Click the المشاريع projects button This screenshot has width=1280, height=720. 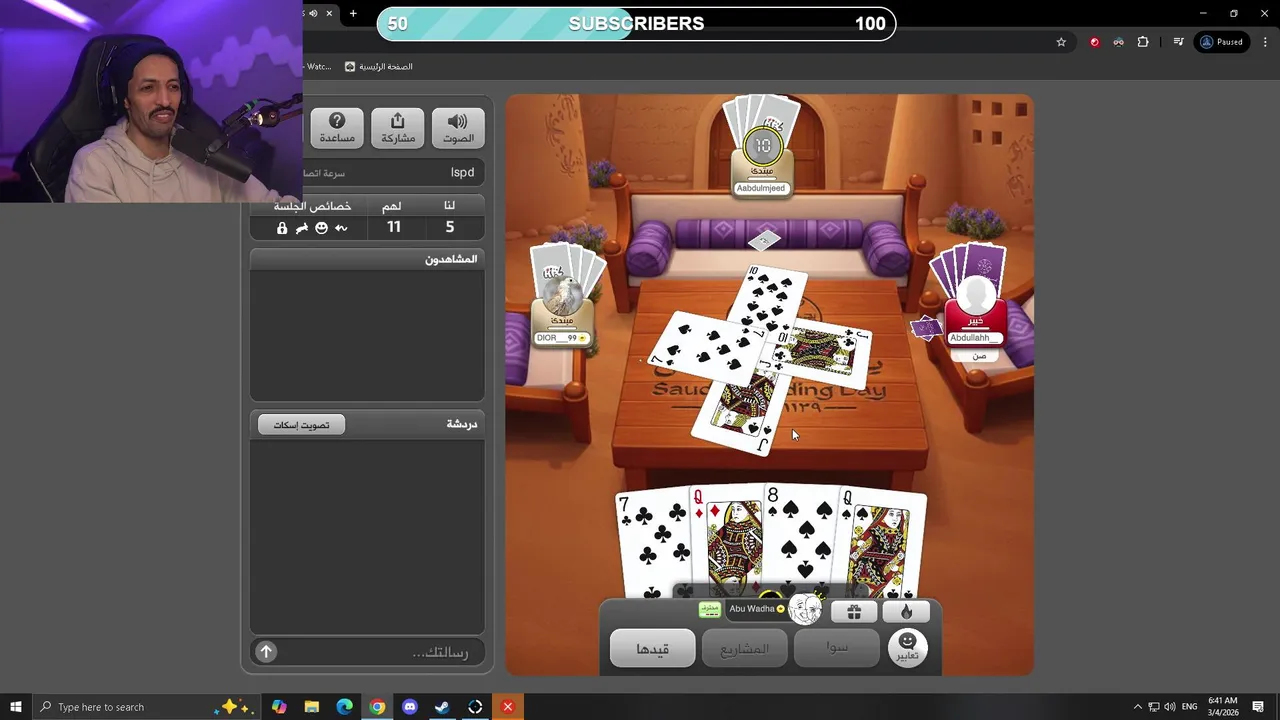click(745, 649)
